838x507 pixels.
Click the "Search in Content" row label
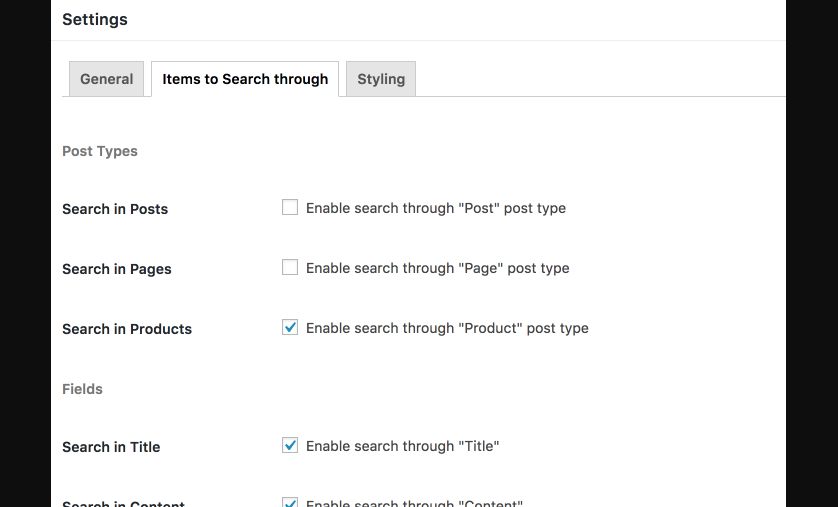click(123, 503)
